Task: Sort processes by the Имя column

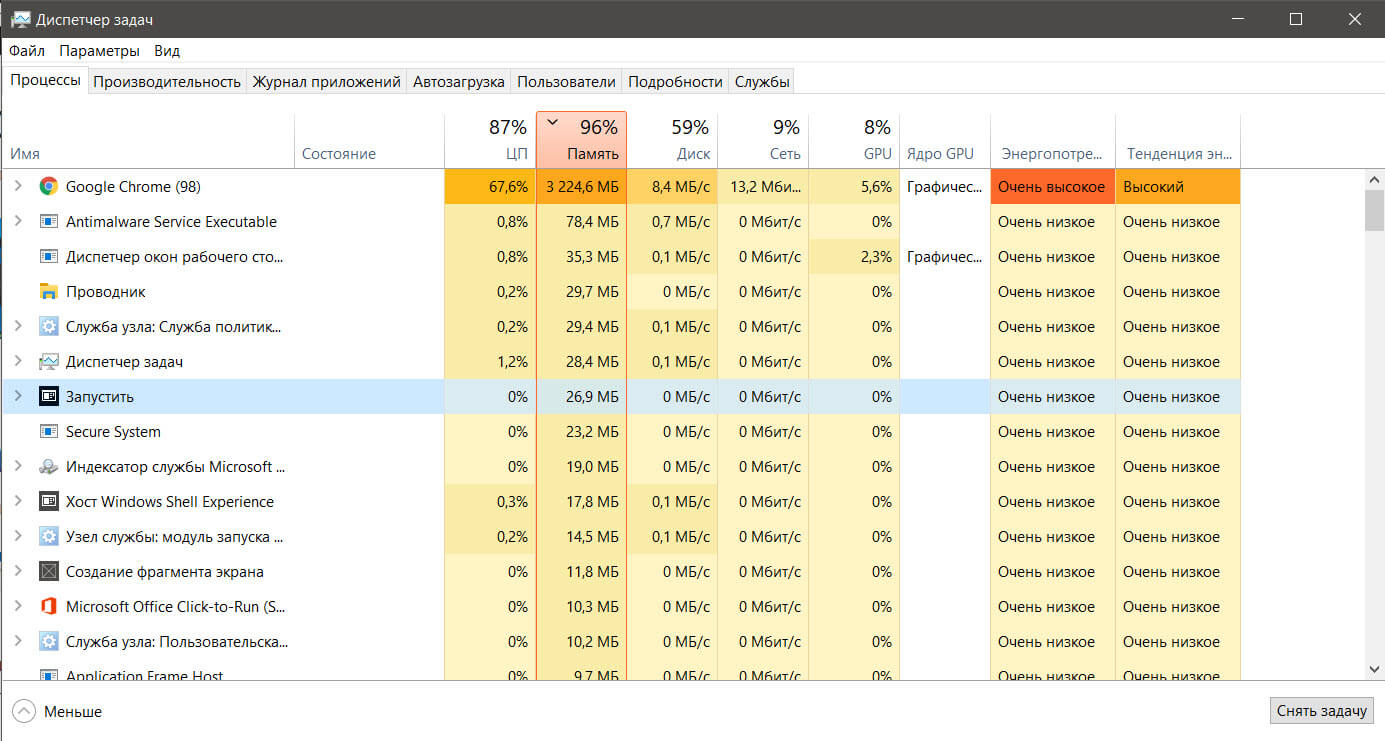Action: coord(148,140)
